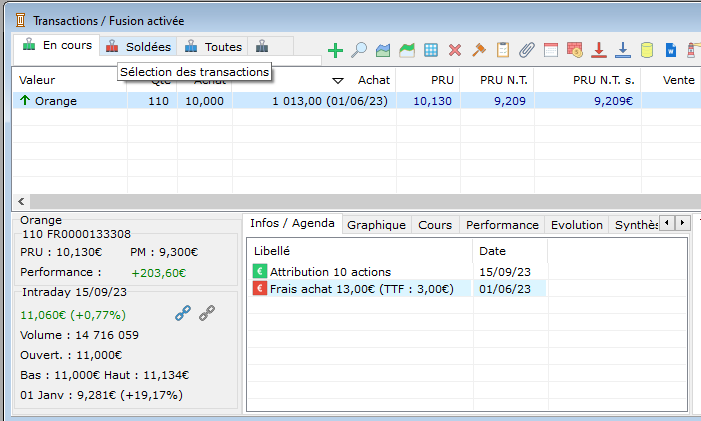Image resolution: width=701 pixels, height=421 pixels.
Task: Click the ISIN text 110 FR0000133308
Action: pyautogui.click(x=76, y=234)
